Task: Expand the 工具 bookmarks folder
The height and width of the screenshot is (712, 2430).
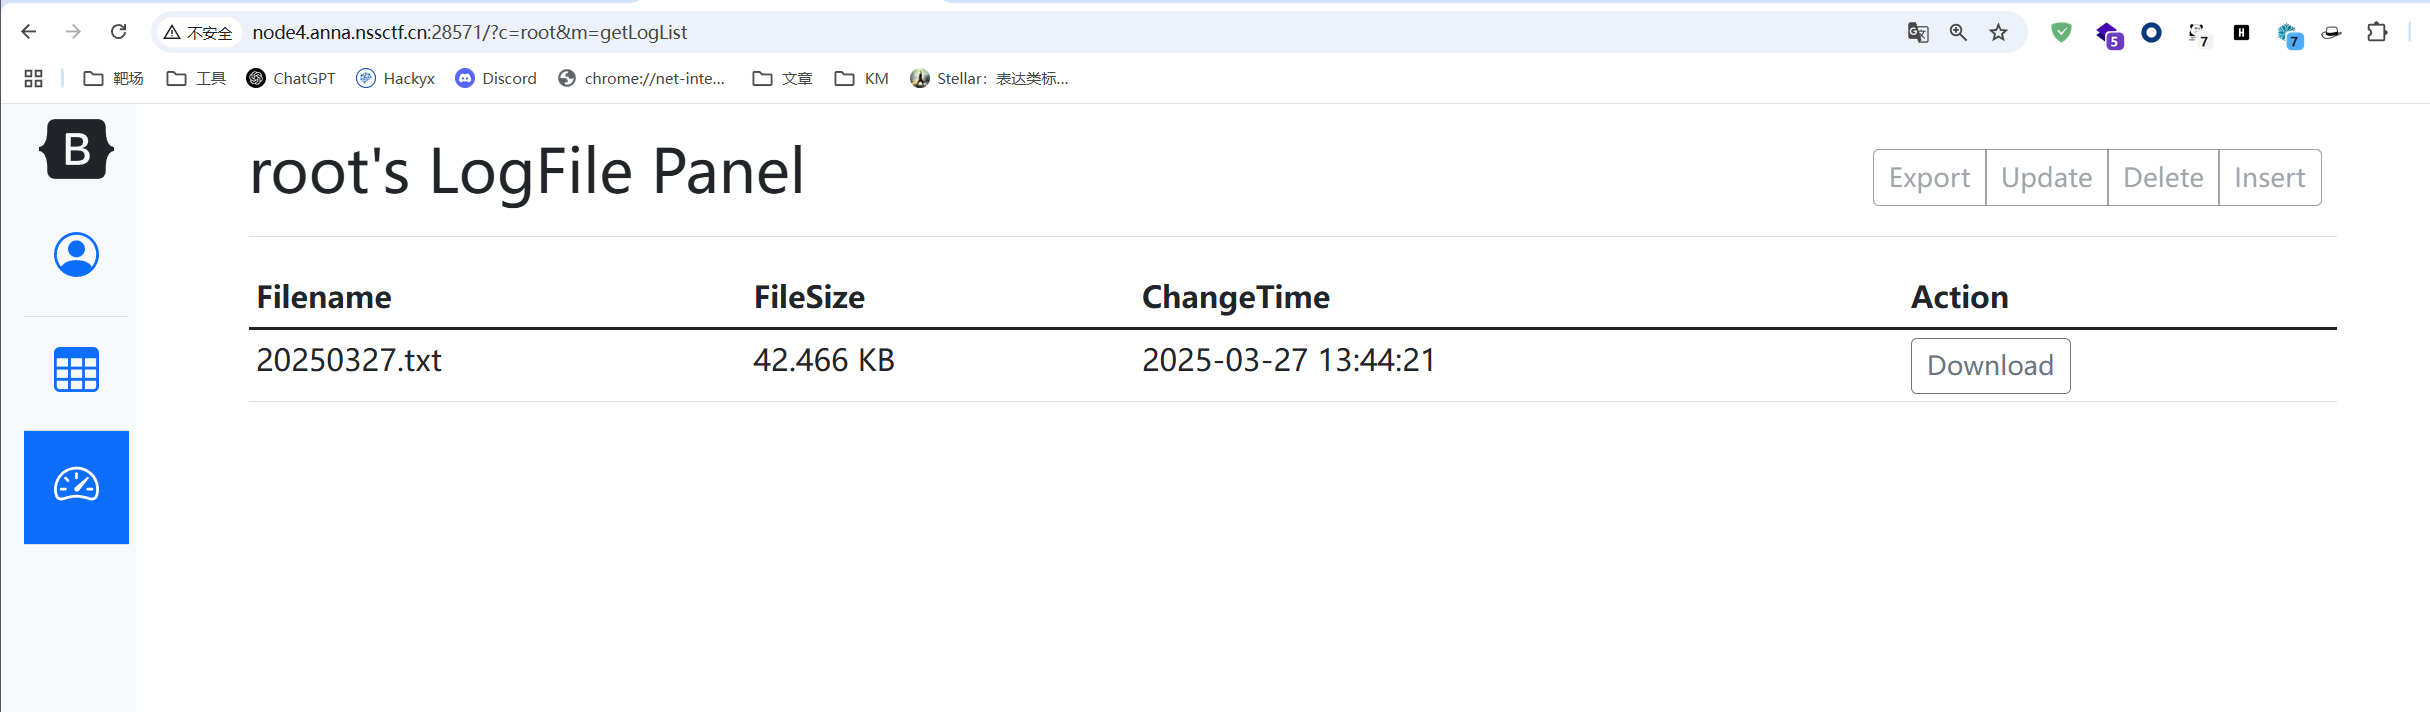Action: click(x=196, y=78)
